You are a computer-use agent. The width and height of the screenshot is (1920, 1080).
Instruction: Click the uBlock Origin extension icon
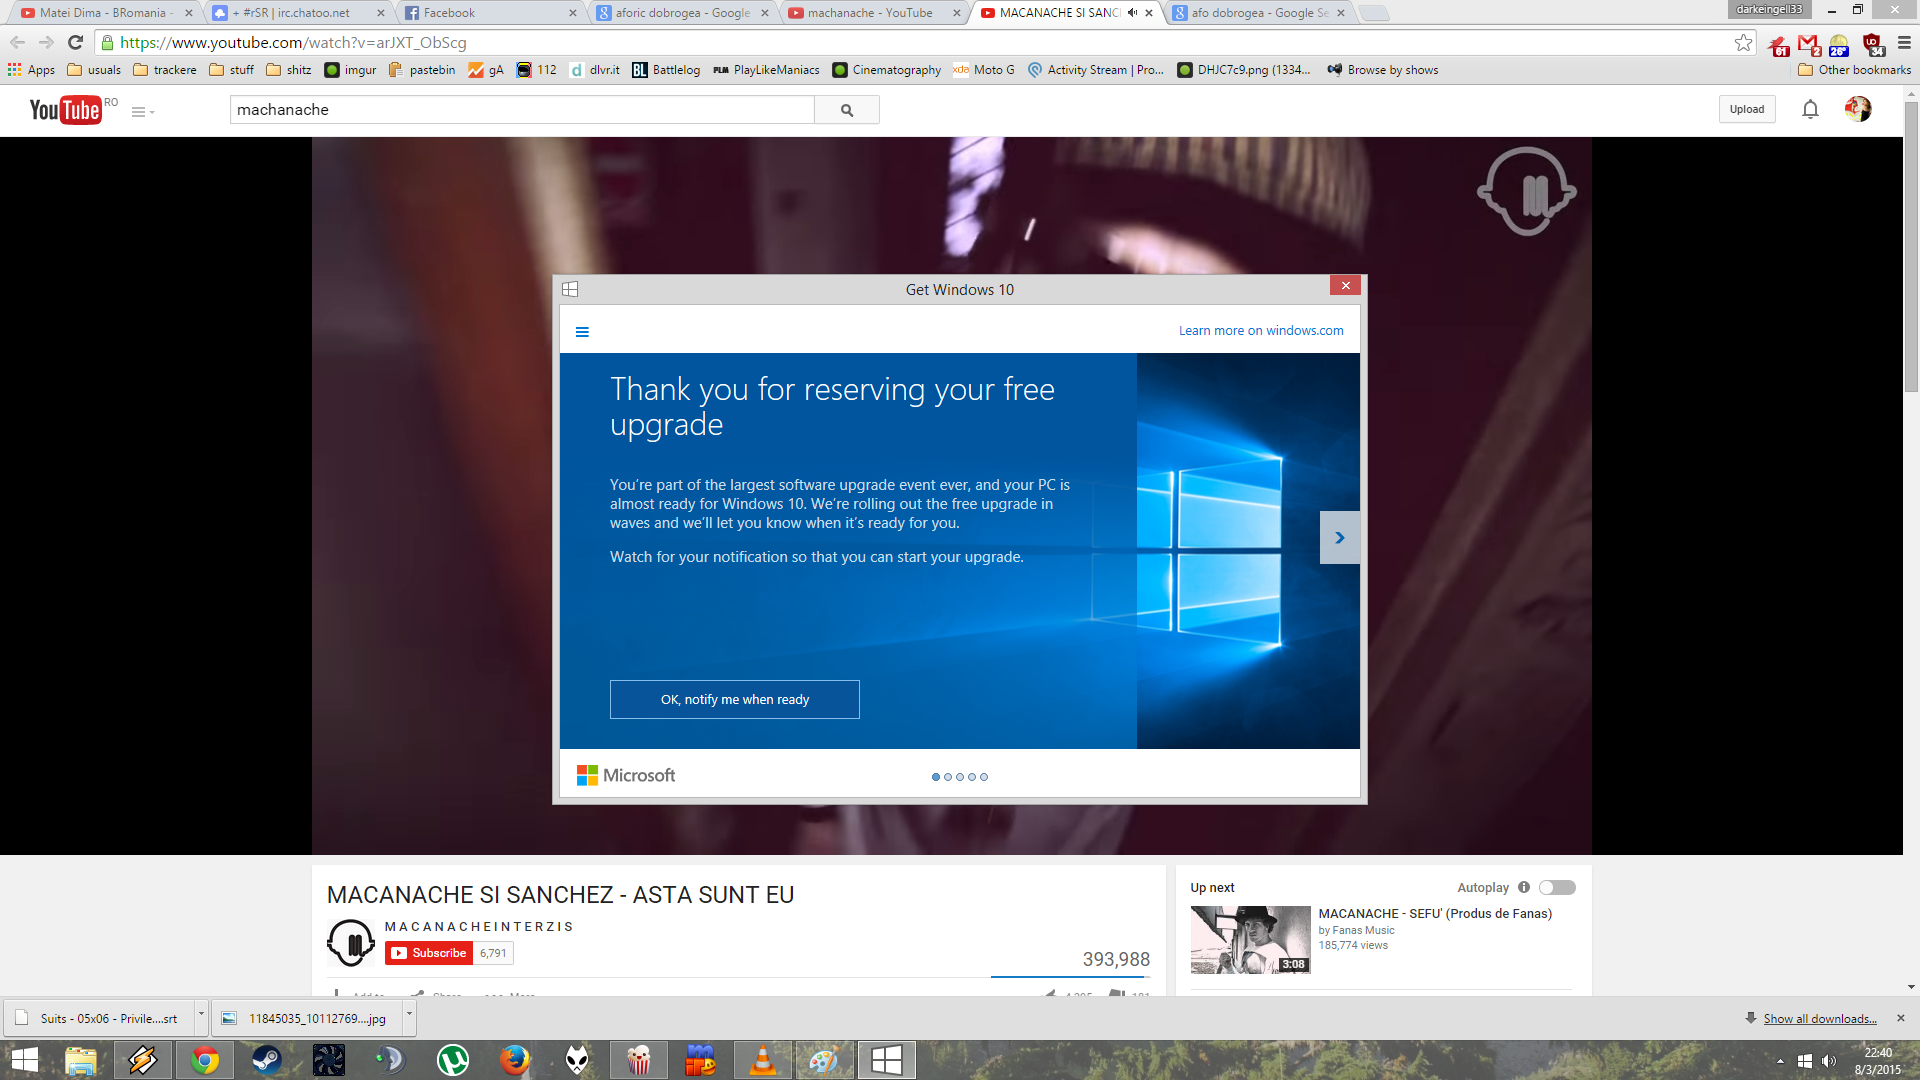pyautogui.click(x=1873, y=44)
